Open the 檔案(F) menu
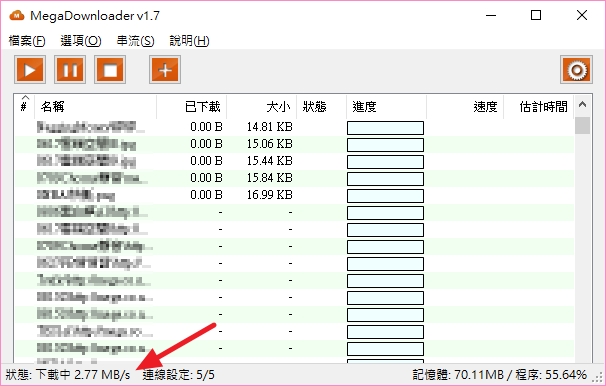606x386 pixels. pyautogui.click(x=27, y=41)
